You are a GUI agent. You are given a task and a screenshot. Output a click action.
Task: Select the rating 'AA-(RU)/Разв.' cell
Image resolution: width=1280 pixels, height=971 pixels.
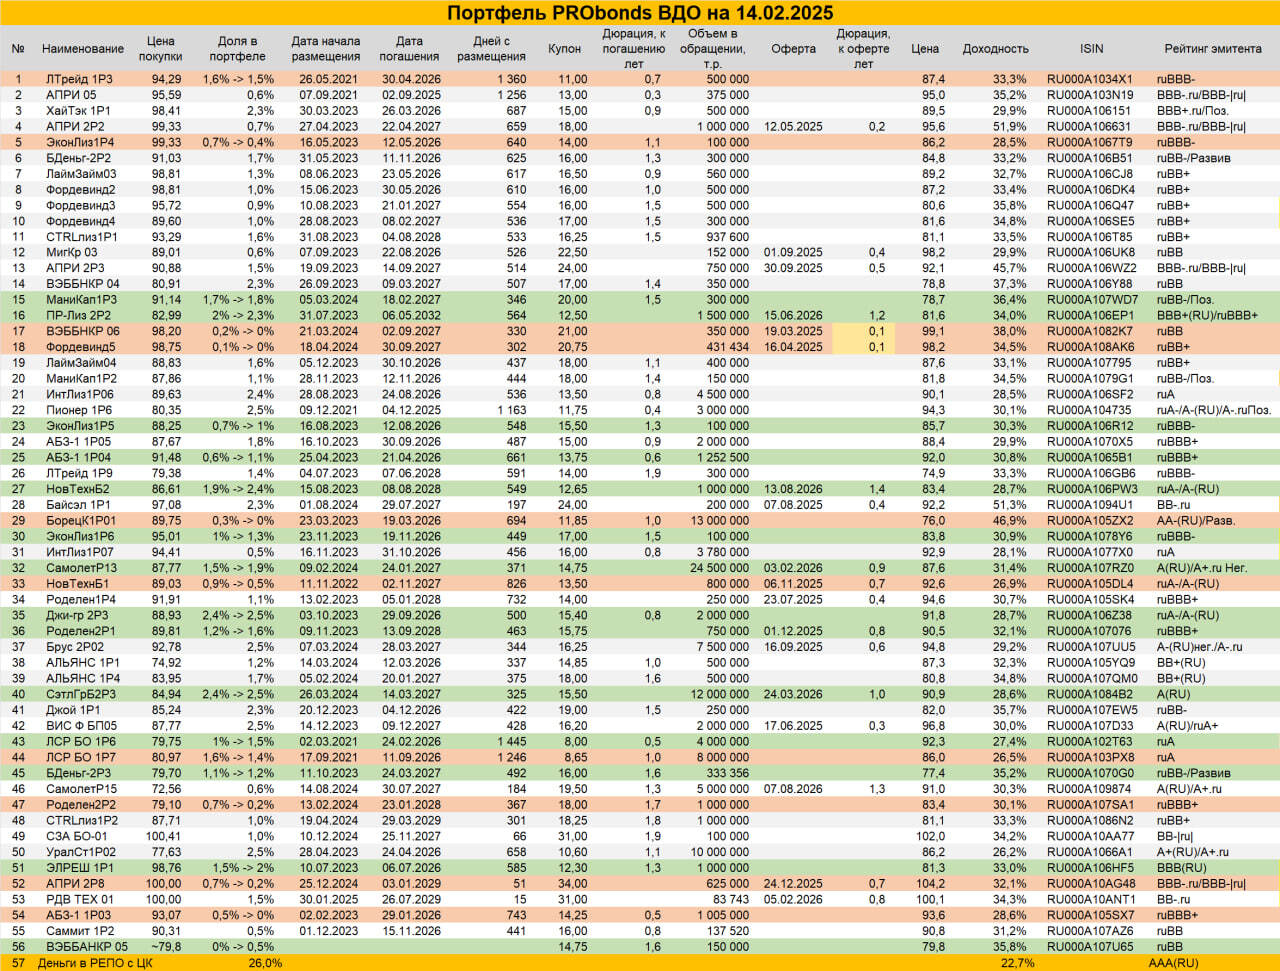(1196, 521)
